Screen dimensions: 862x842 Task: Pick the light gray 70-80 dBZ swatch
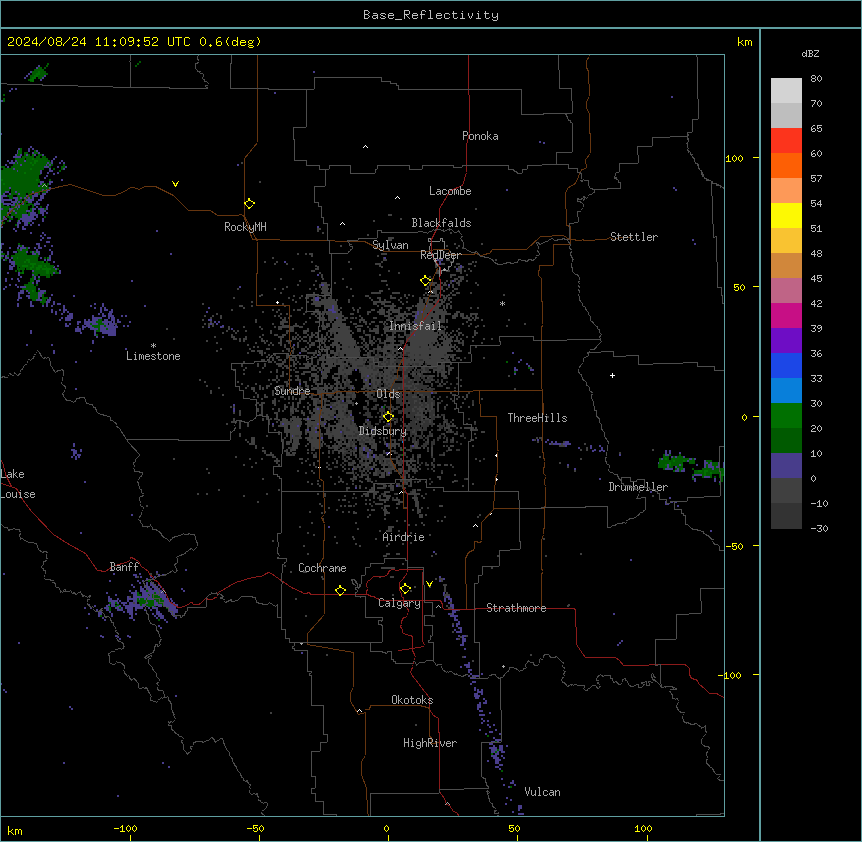[786, 90]
